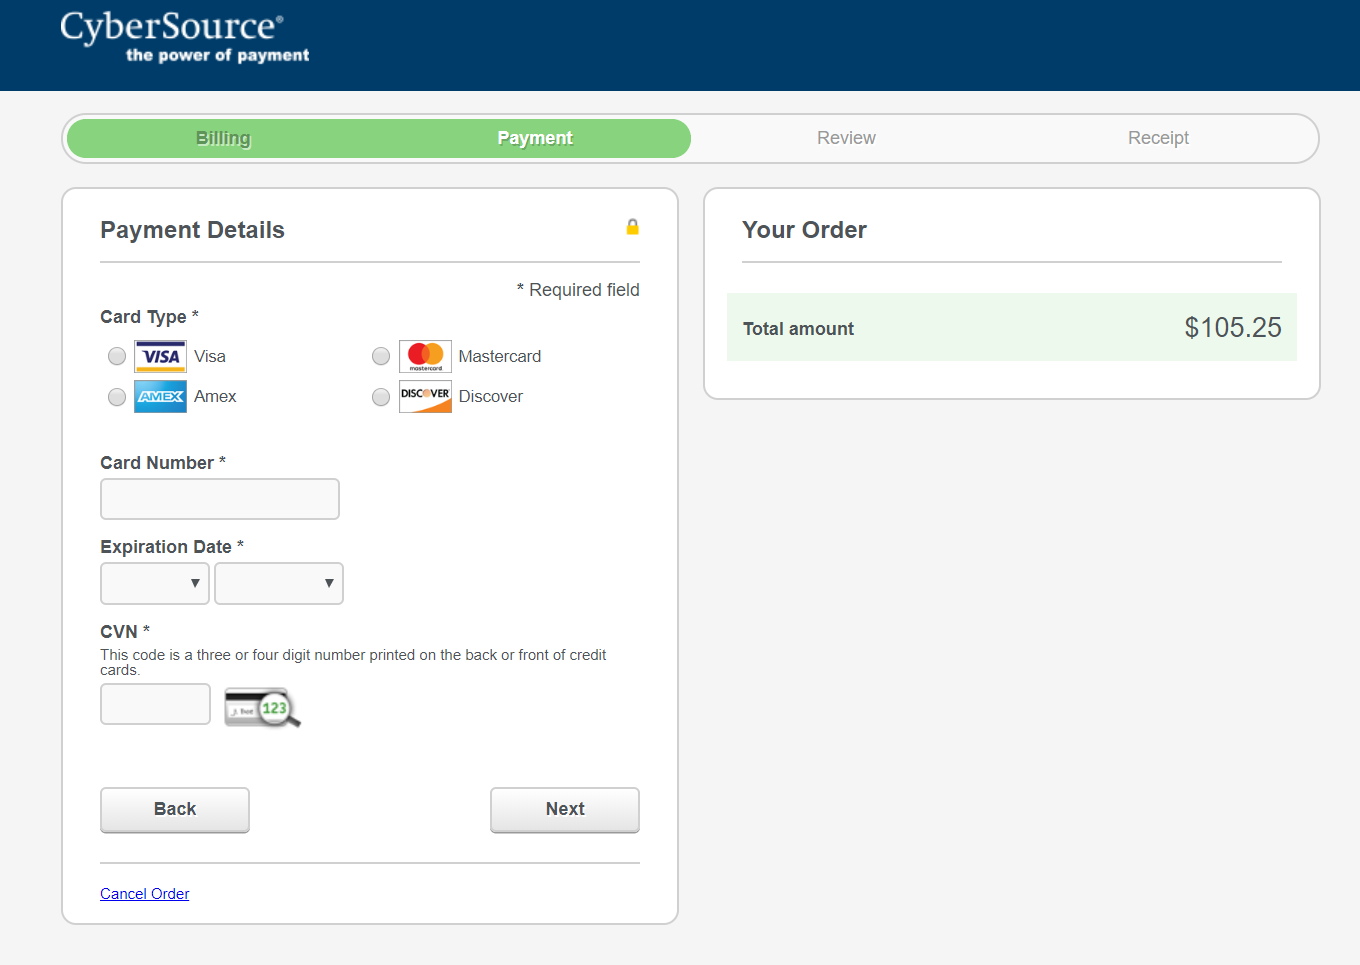Switch to the Review step
The height and width of the screenshot is (965, 1360).
pos(846,138)
